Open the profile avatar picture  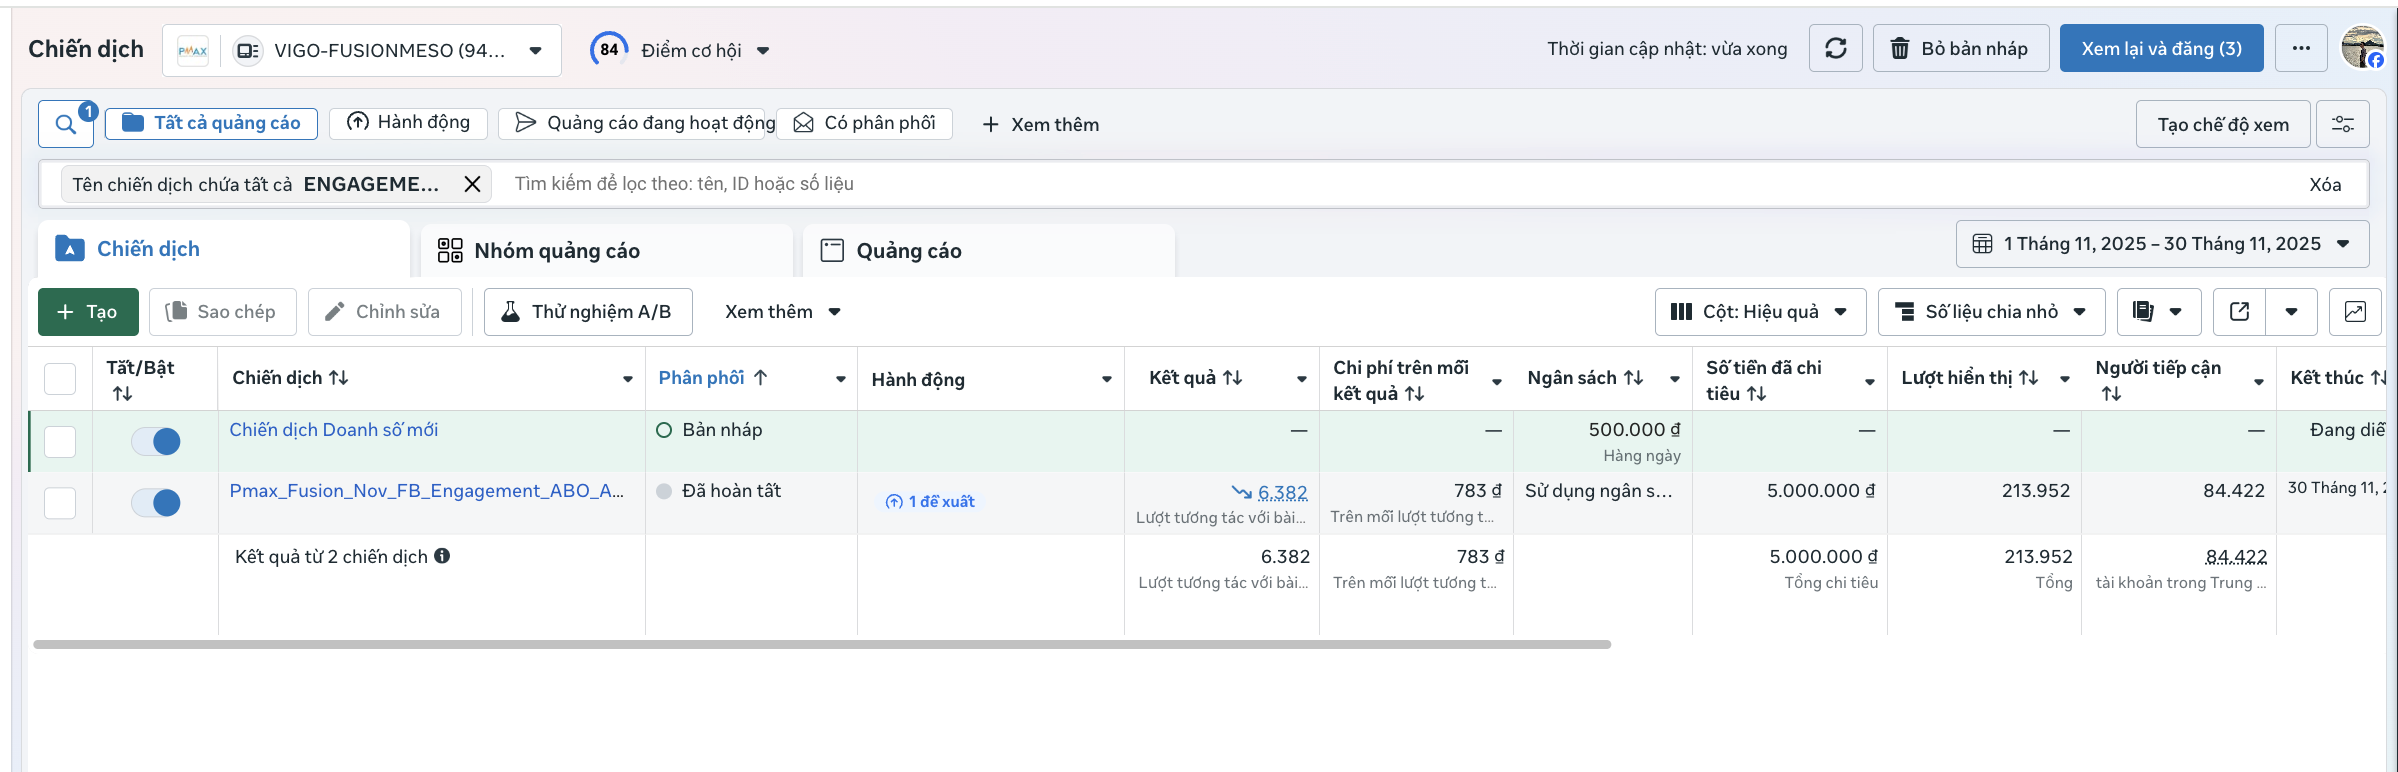pos(2362,48)
